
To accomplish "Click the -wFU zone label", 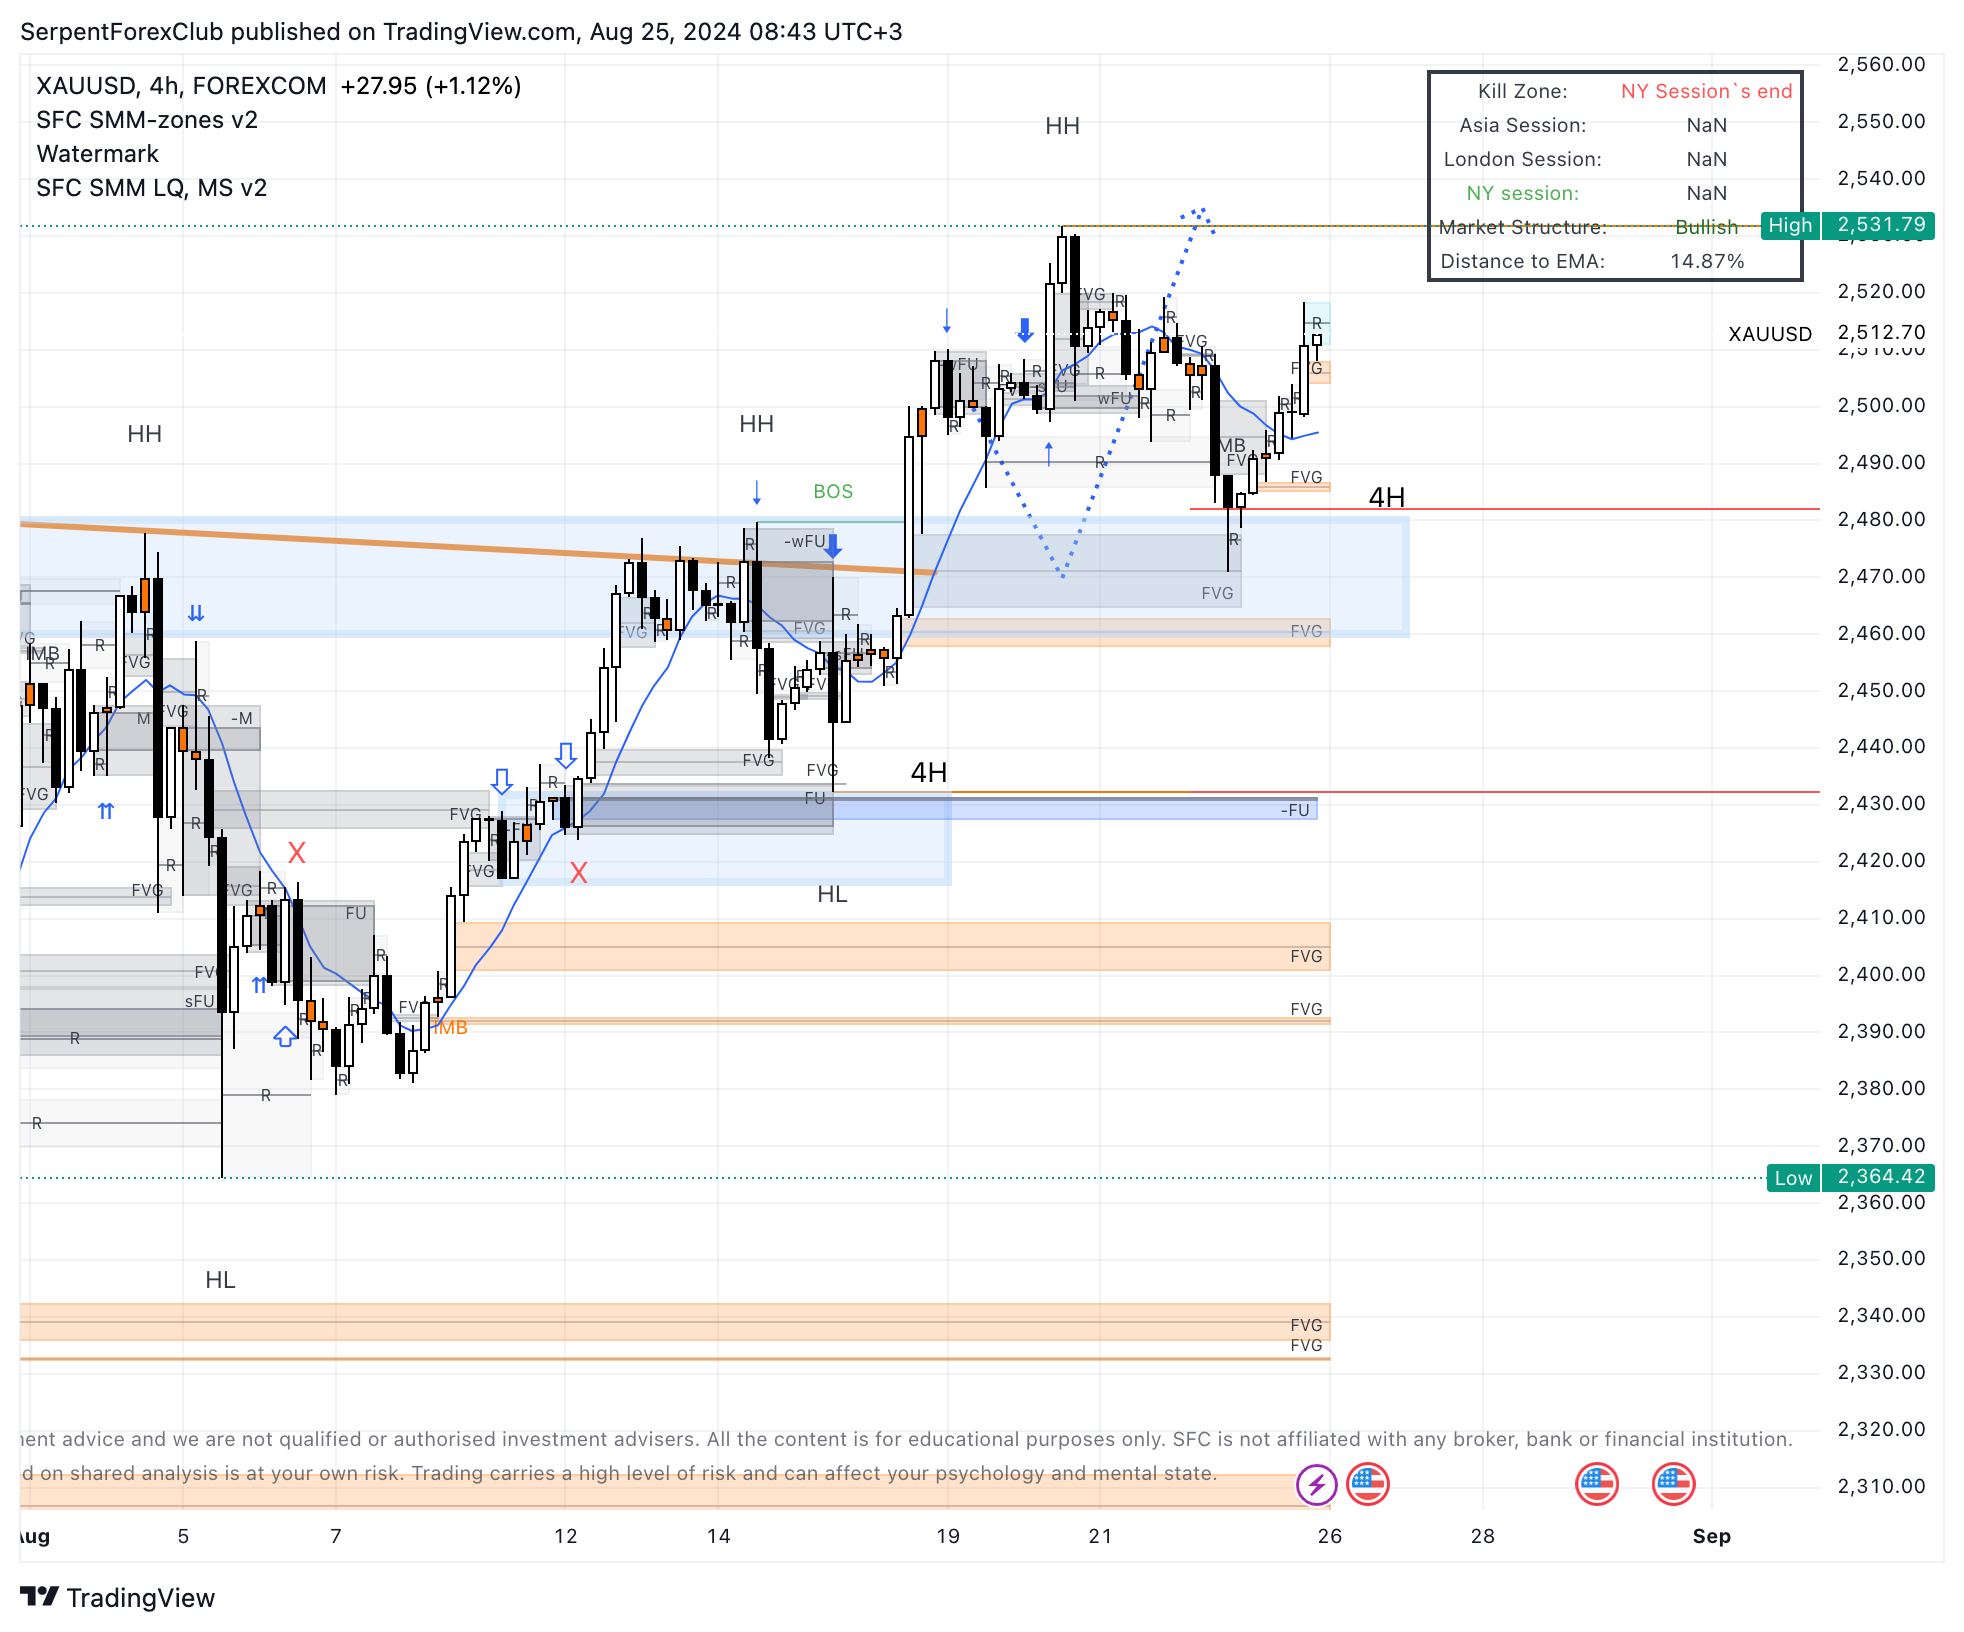I will 804,541.
